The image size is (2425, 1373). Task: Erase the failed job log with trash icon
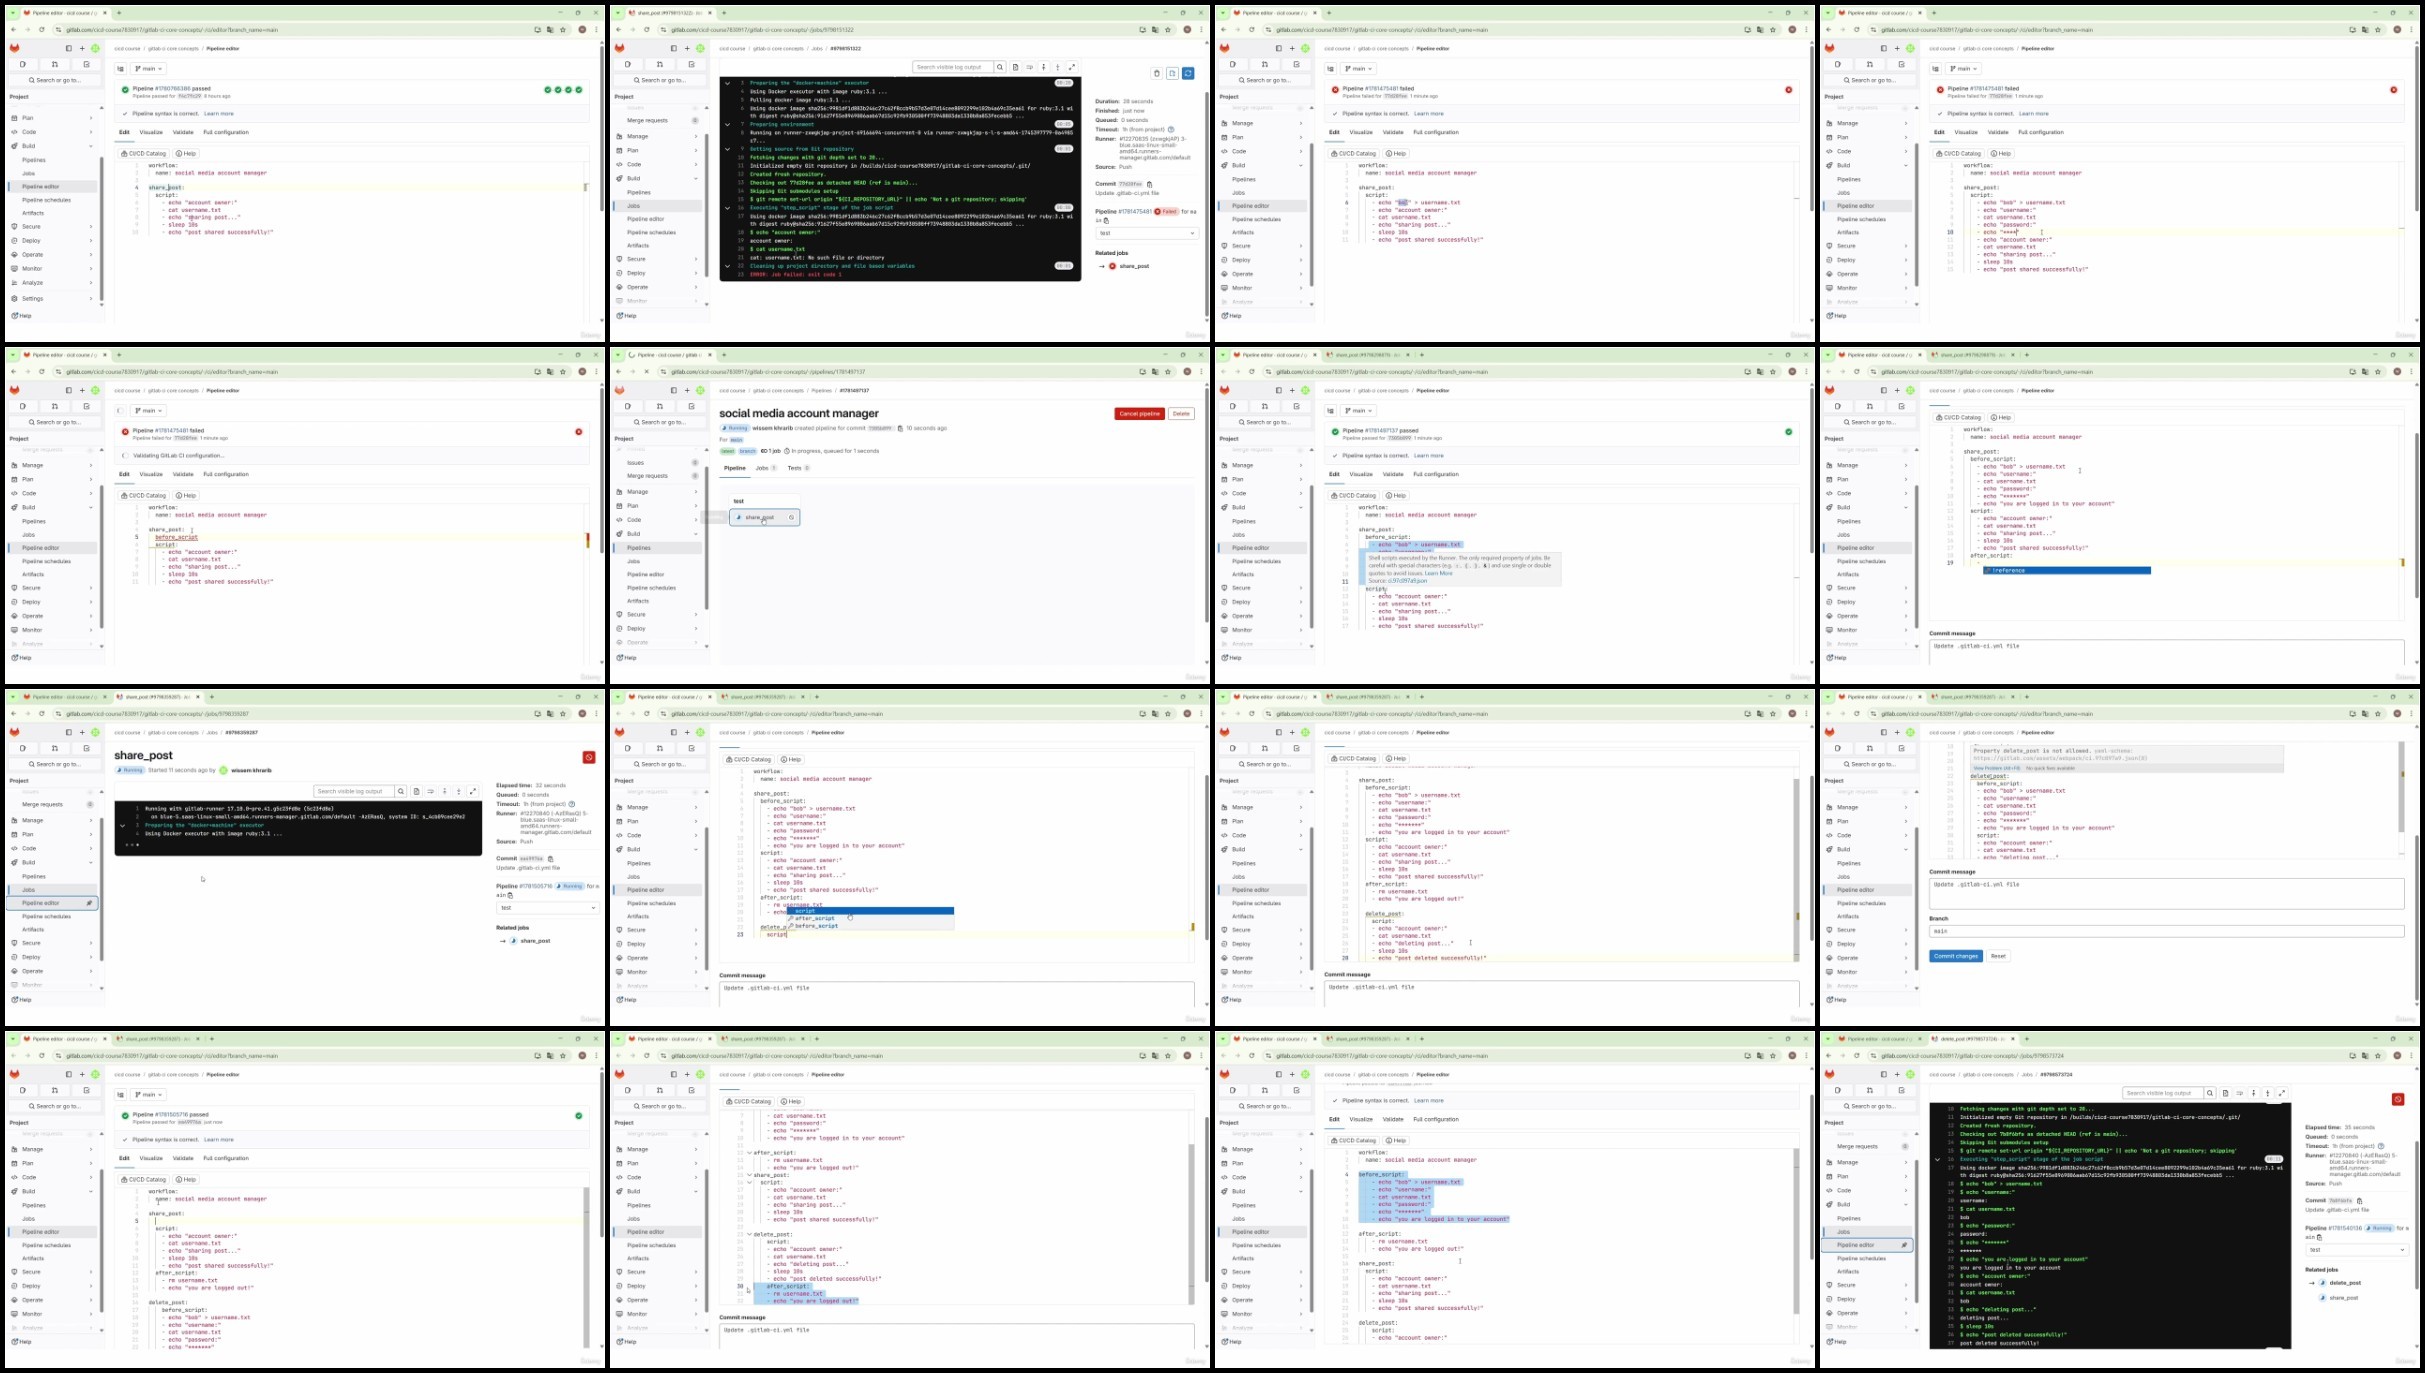1157,73
